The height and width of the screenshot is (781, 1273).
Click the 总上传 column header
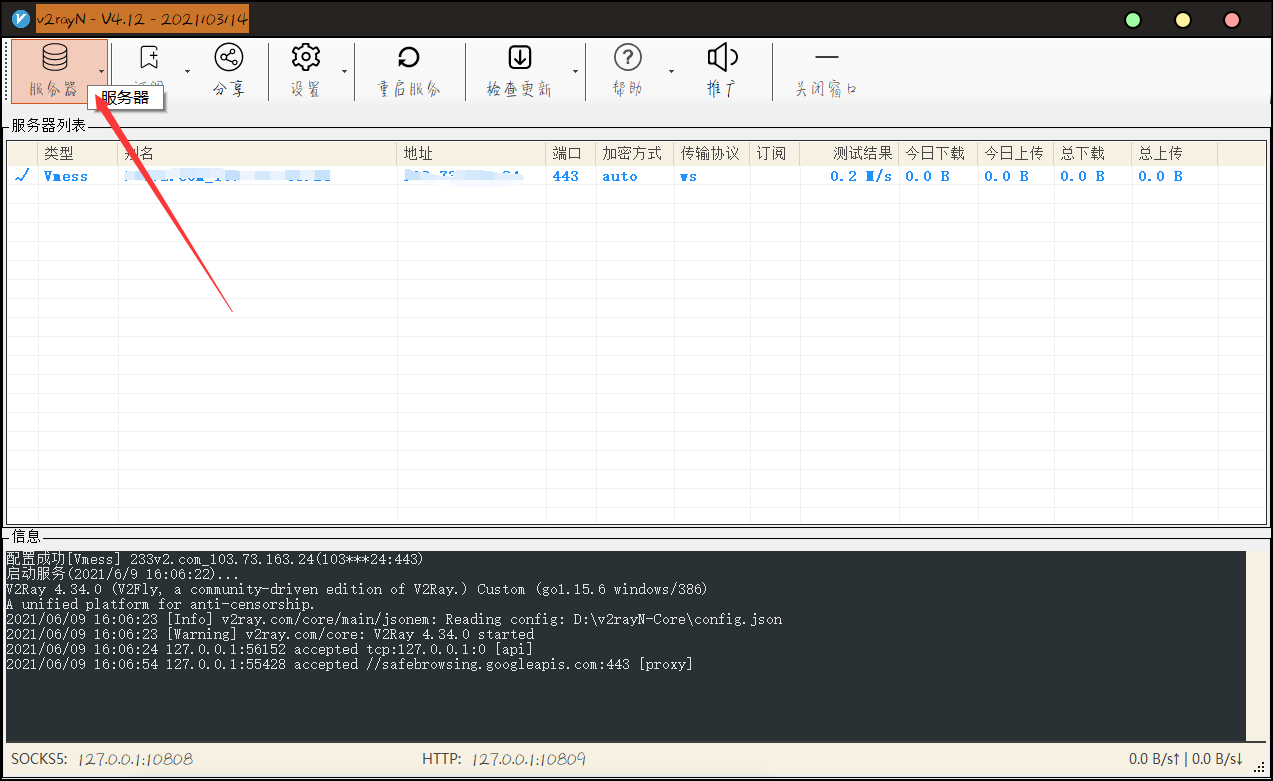1175,153
